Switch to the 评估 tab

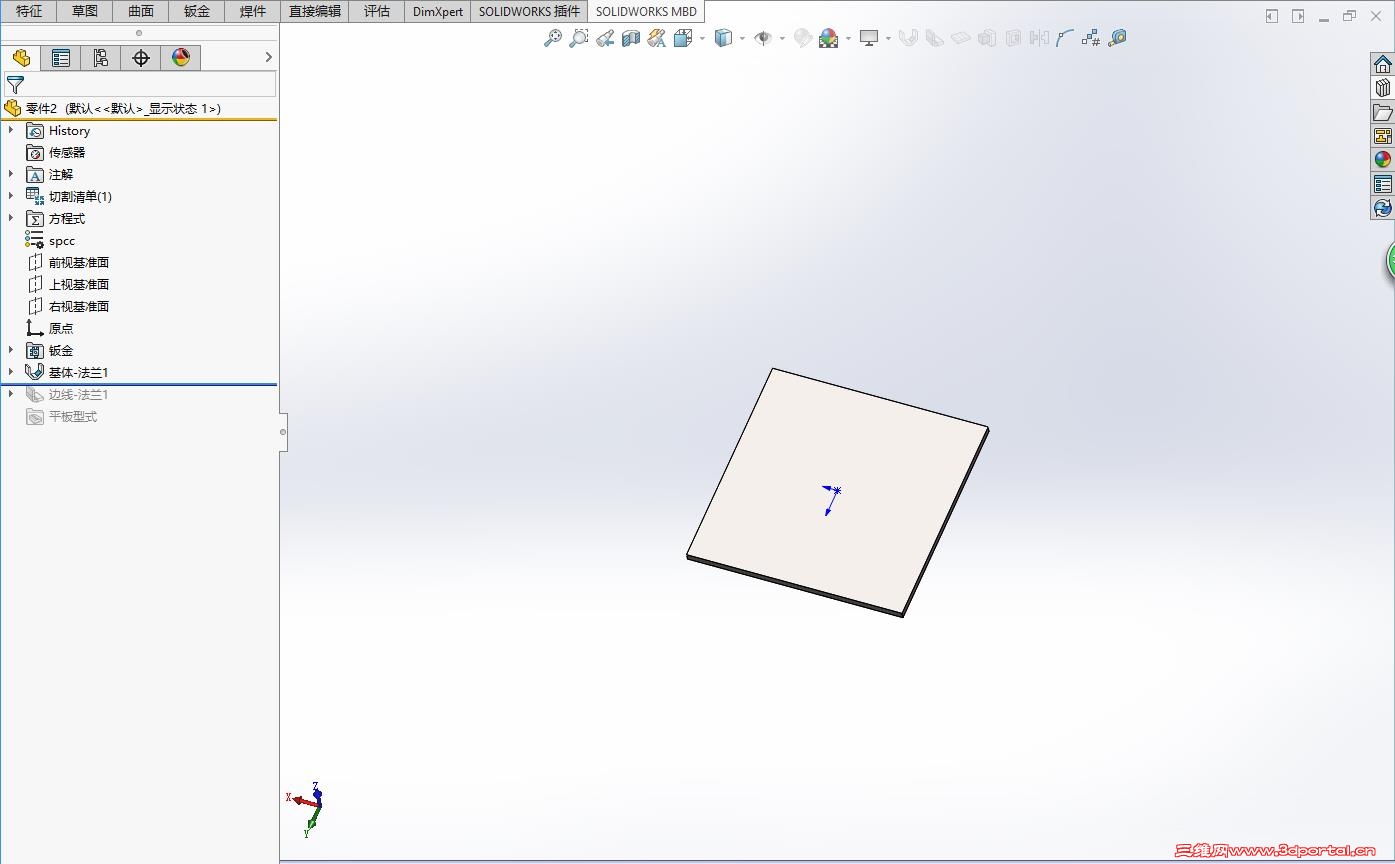377,11
